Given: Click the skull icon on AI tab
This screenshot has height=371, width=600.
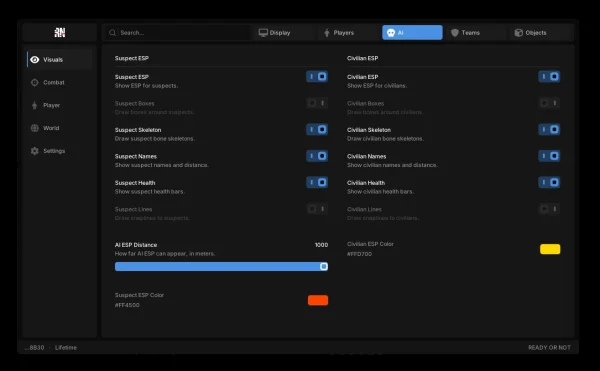Looking at the screenshot, I should 391,33.
